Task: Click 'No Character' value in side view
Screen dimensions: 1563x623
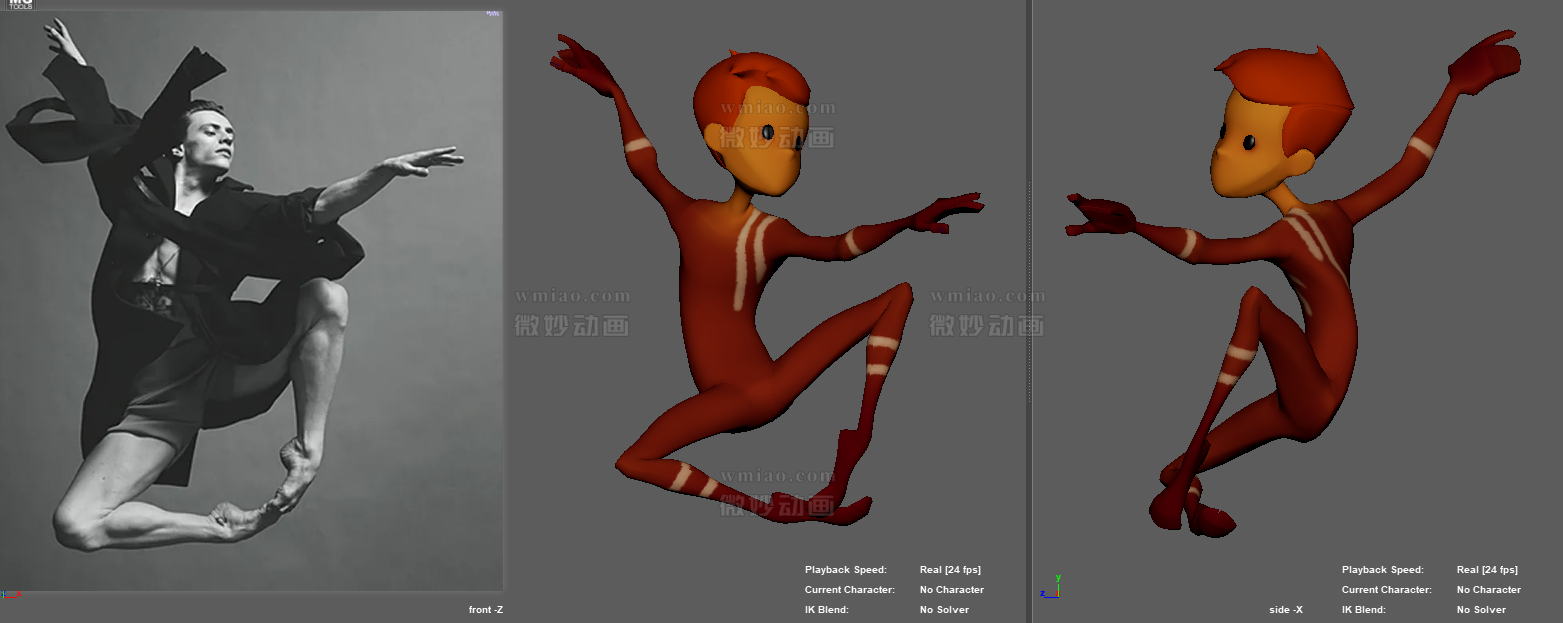Action: [x=1488, y=590]
